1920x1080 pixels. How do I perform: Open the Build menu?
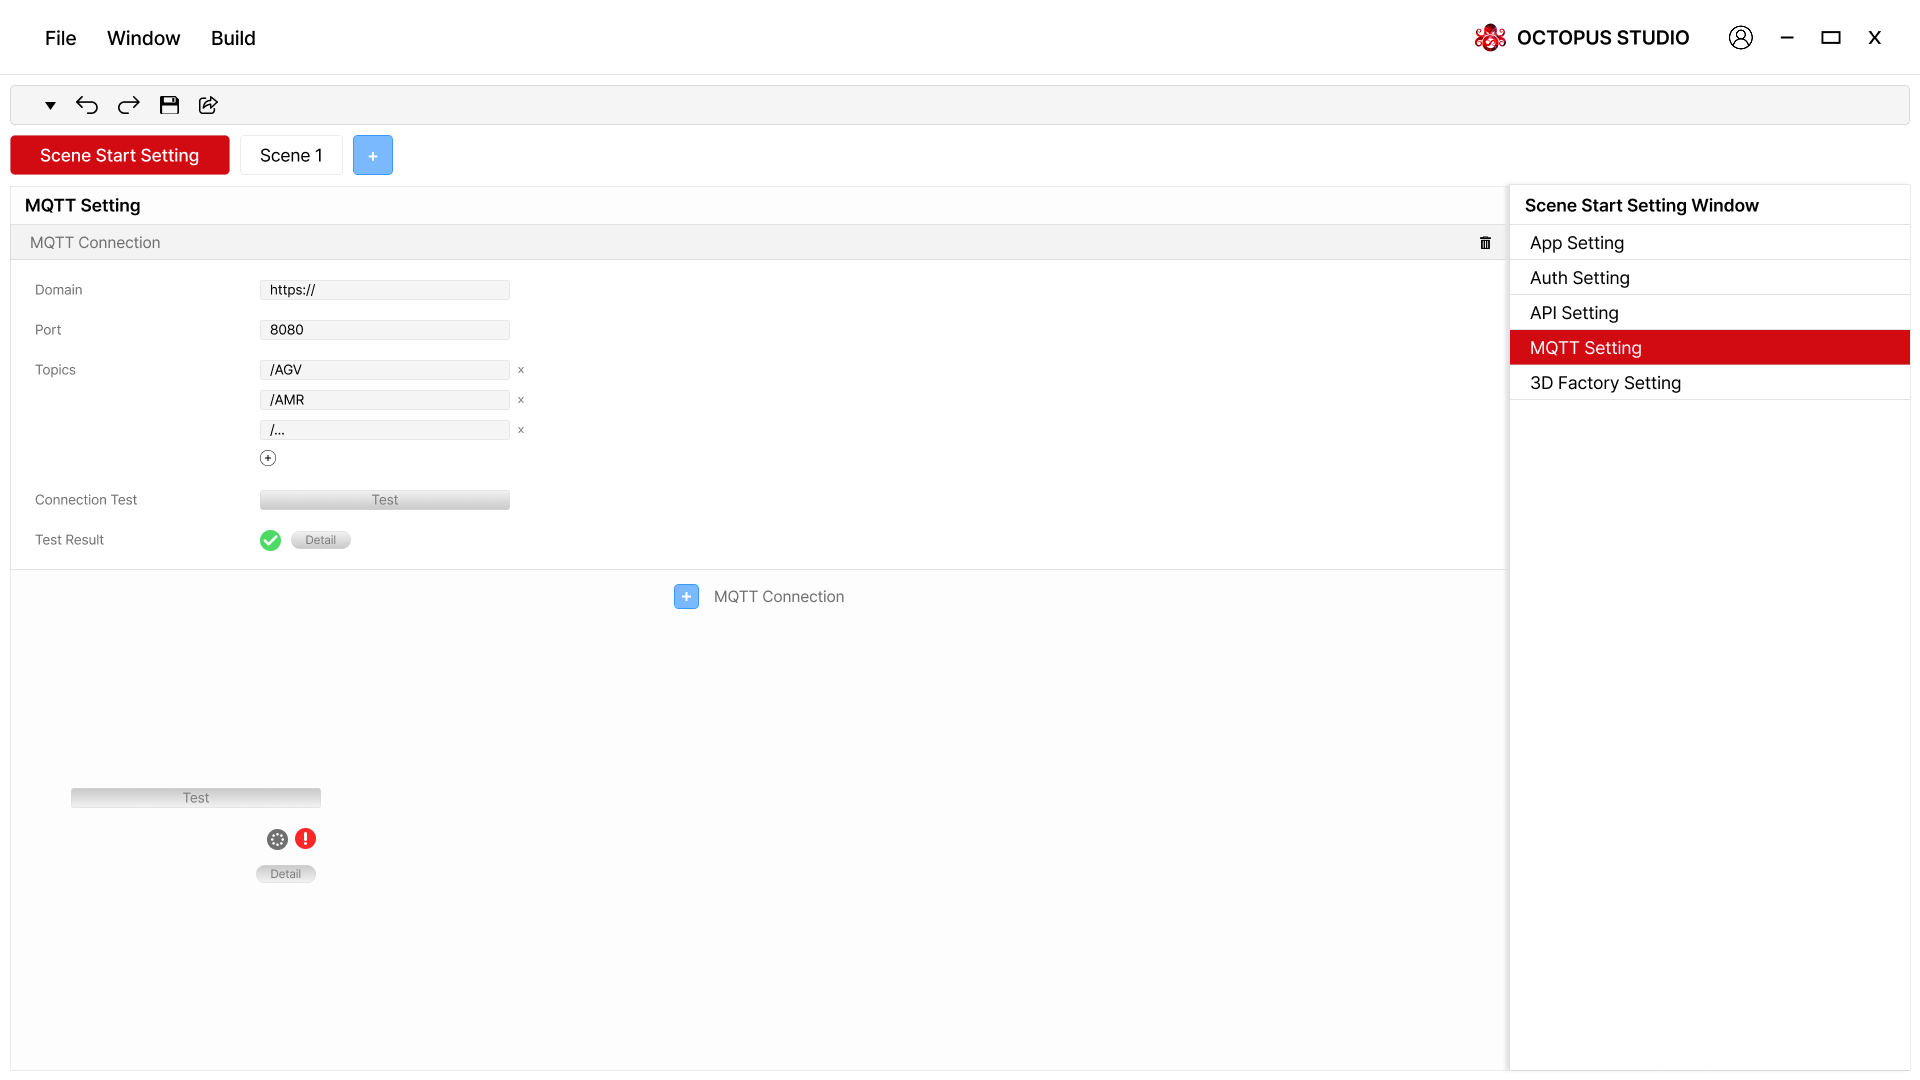click(233, 38)
